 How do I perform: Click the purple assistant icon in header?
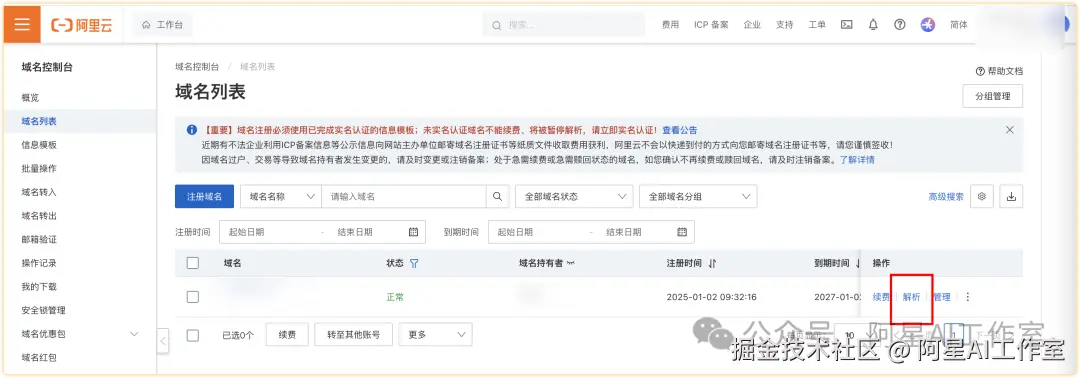928,25
